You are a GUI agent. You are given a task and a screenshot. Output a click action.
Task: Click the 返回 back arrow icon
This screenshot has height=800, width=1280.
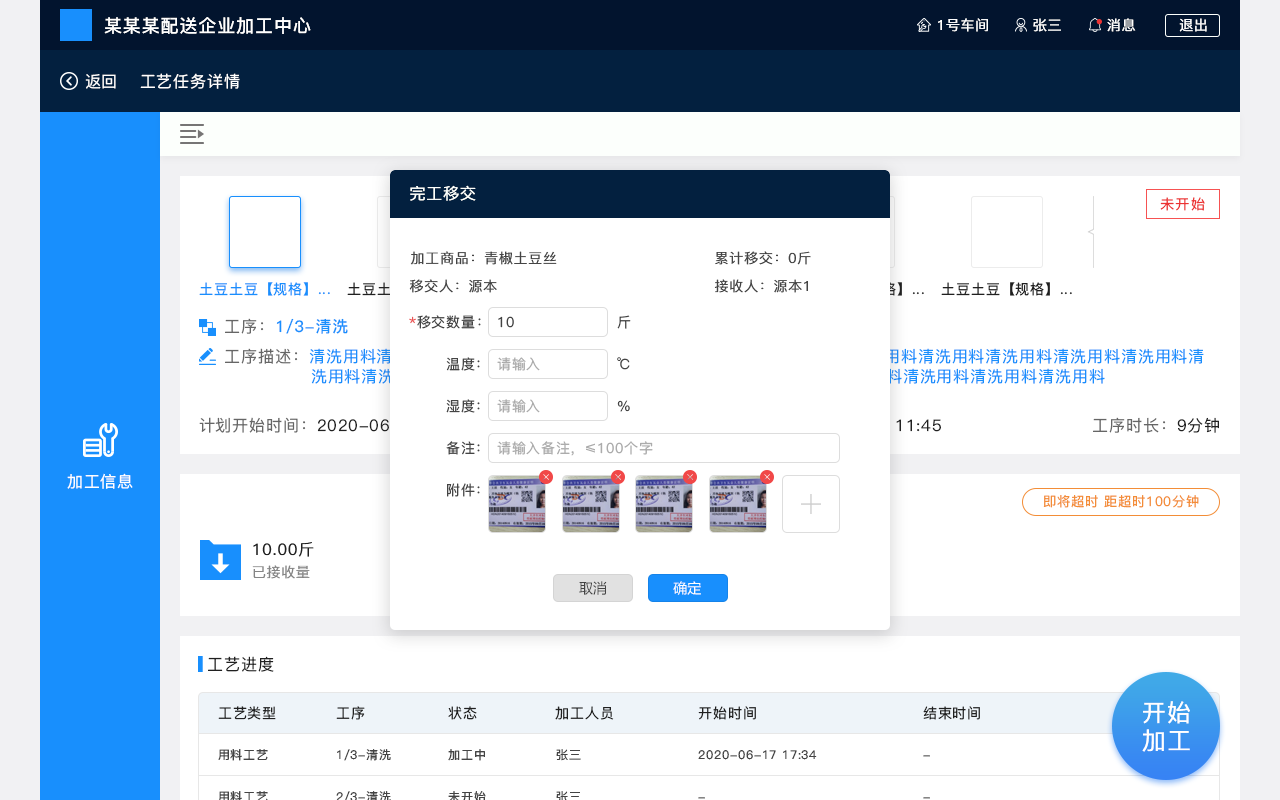67,82
